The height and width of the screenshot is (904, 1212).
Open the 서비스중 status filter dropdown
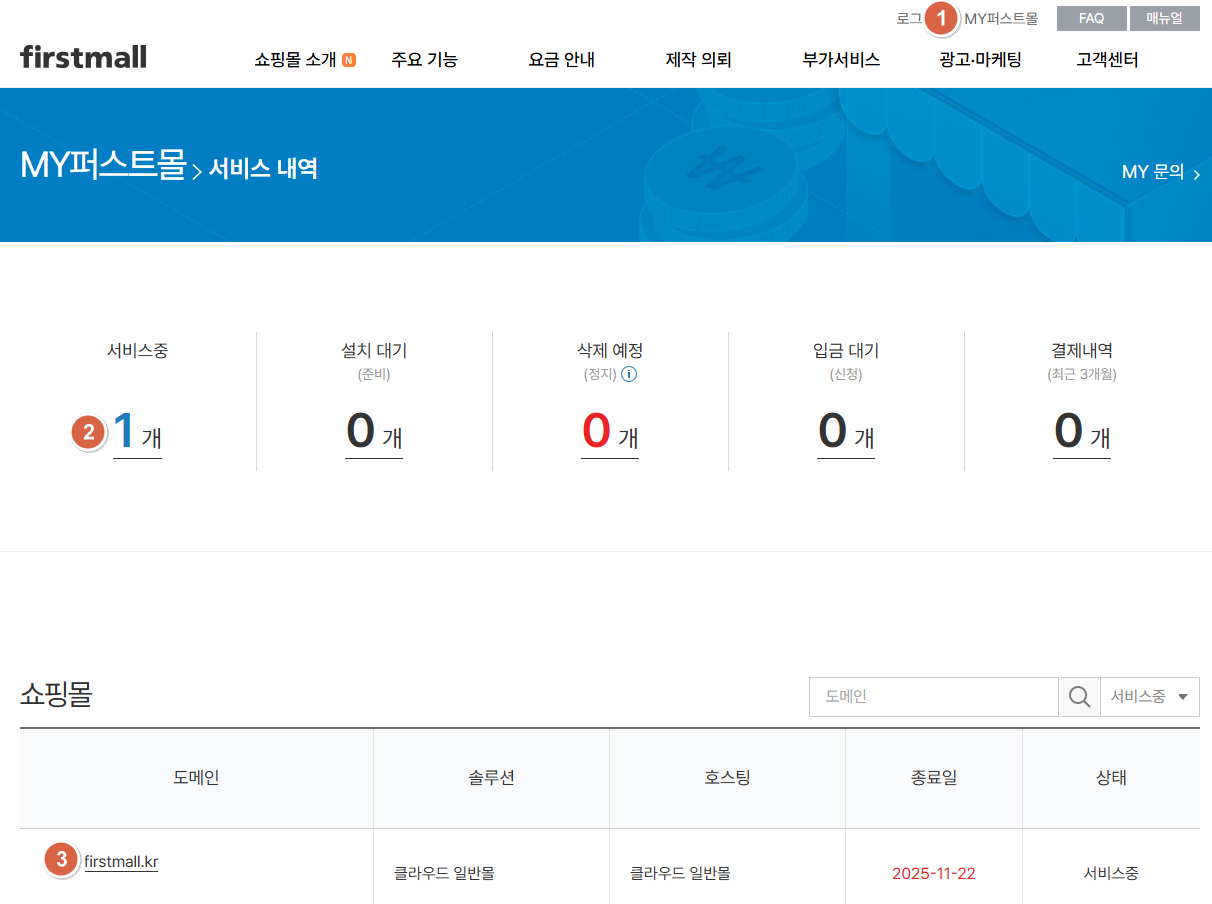1150,697
